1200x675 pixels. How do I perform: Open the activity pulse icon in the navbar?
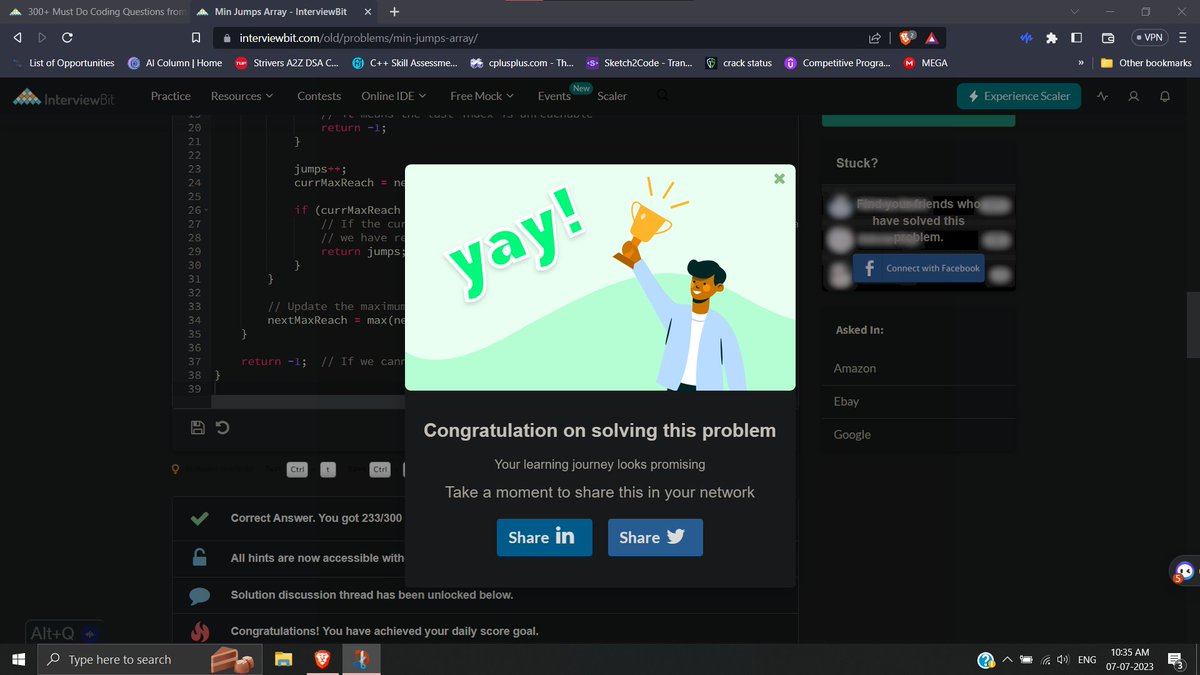(x=1102, y=96)
